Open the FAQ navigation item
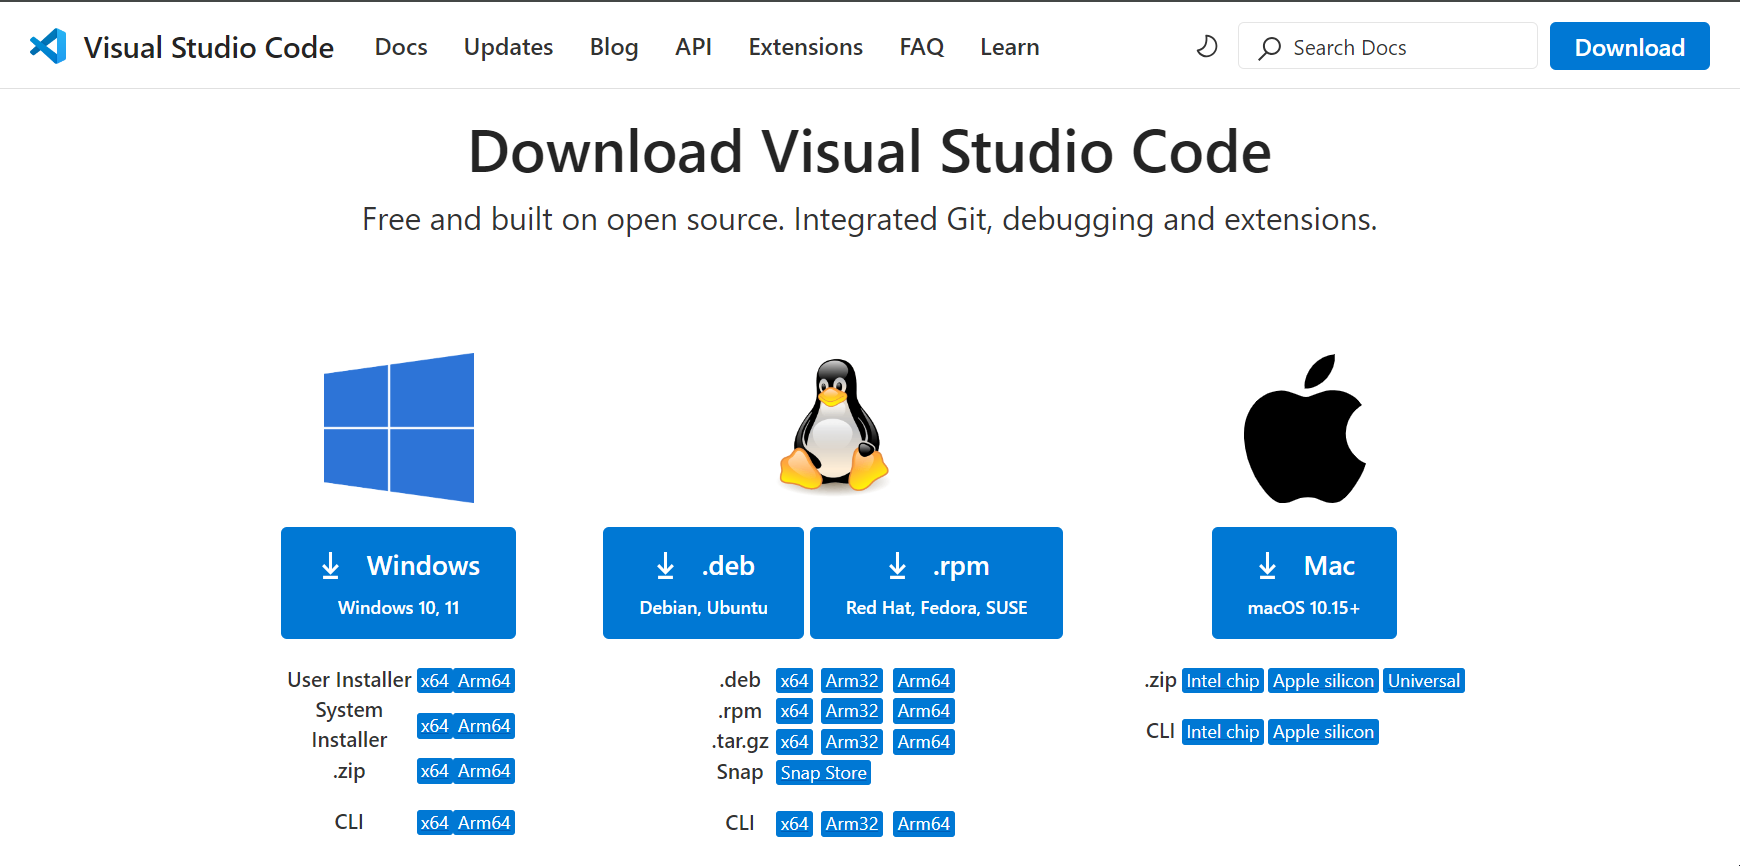 921,47
